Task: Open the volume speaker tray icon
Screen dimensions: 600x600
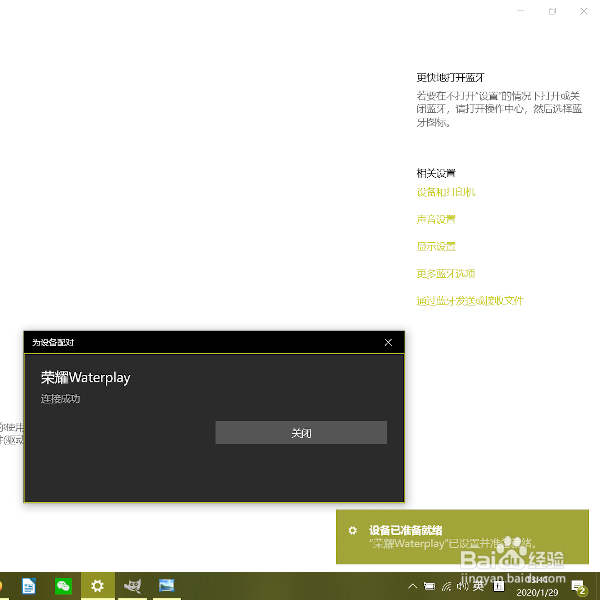Action: pyautogui.click(x=462, y=585)
